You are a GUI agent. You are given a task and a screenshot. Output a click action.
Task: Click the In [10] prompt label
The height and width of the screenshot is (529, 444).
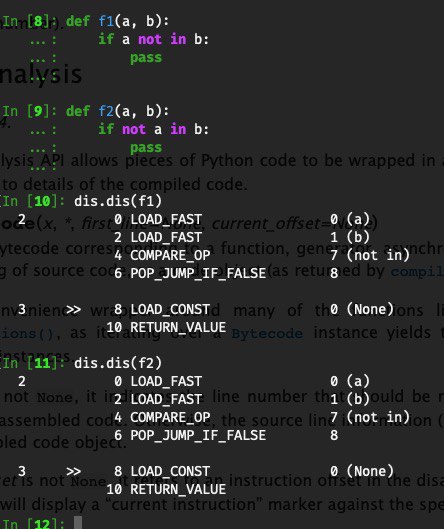click(x=33, y=201)
